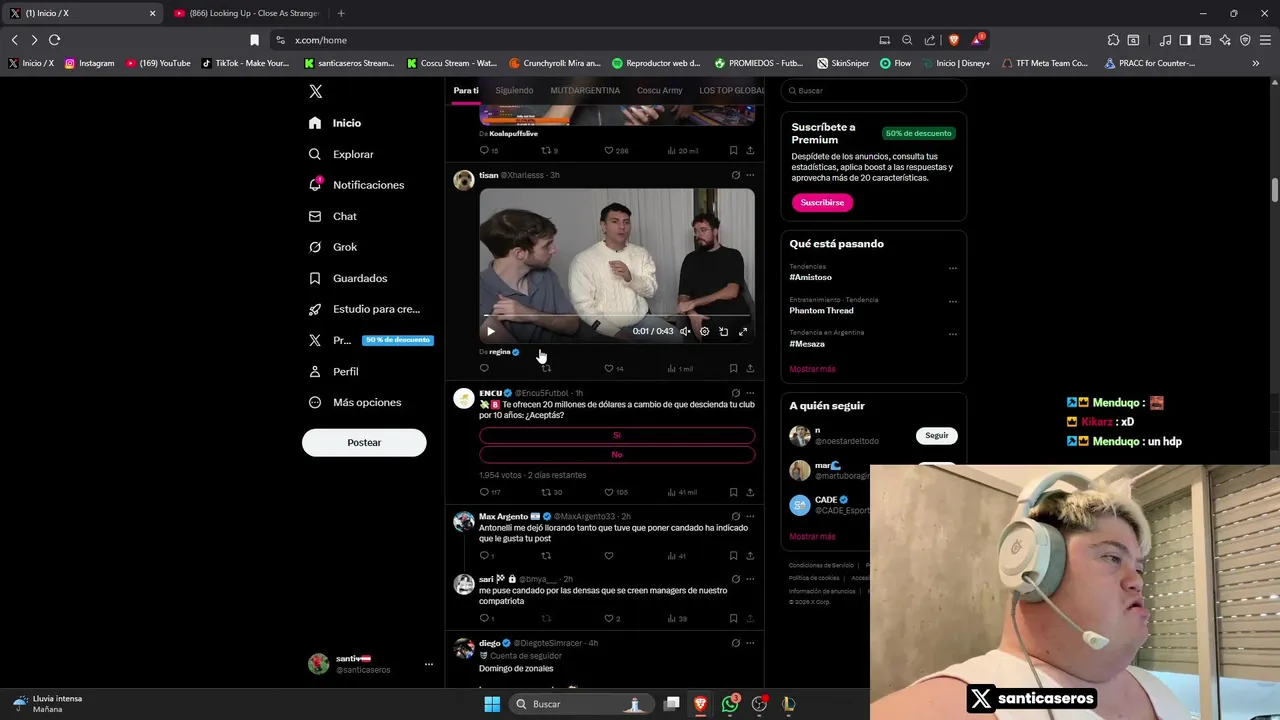Open WhatsApp from the taskbar
The width and height of the screenshot is (1280, 720).
730,704
